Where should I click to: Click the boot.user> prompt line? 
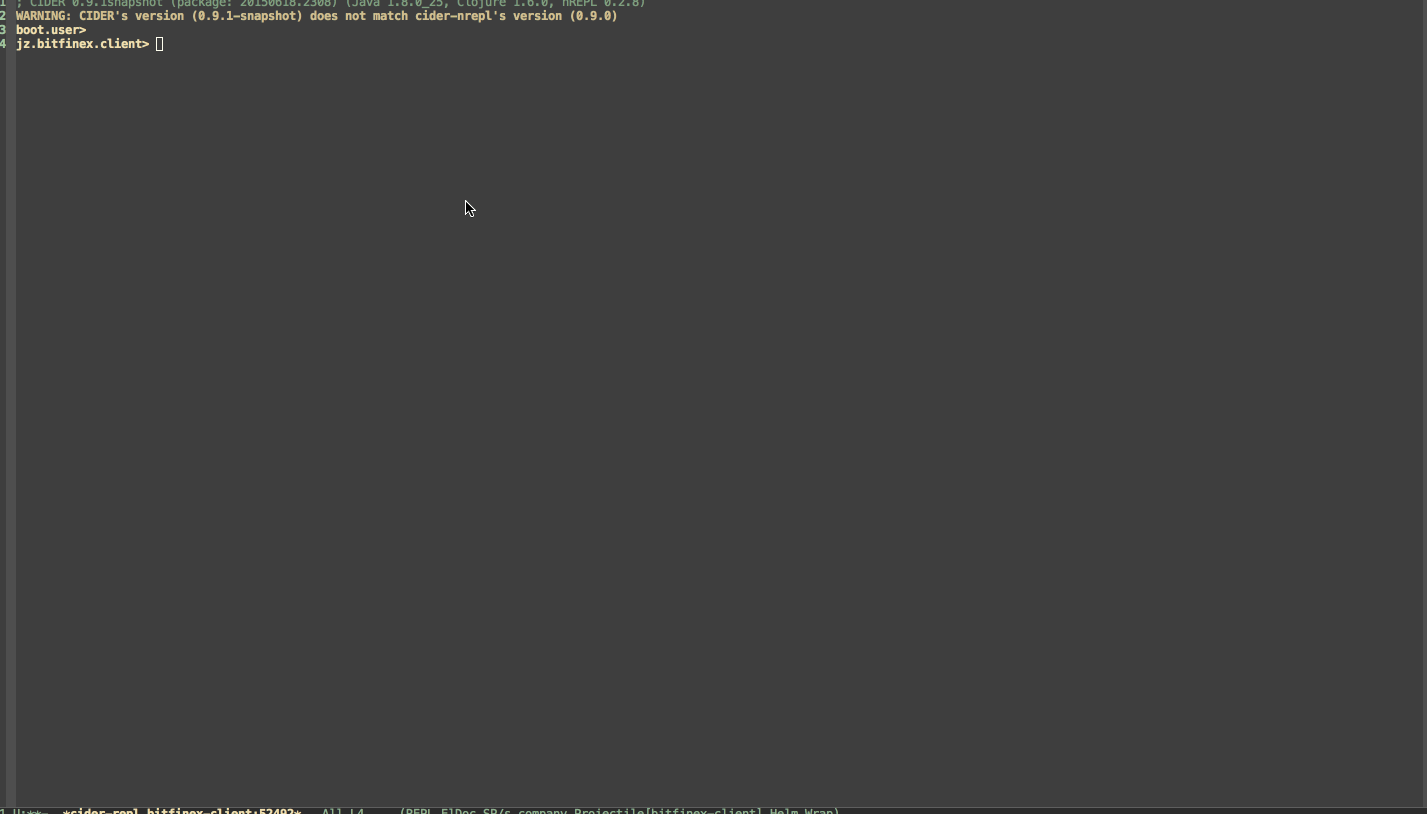pyautogui.click(x=51, y=30)
